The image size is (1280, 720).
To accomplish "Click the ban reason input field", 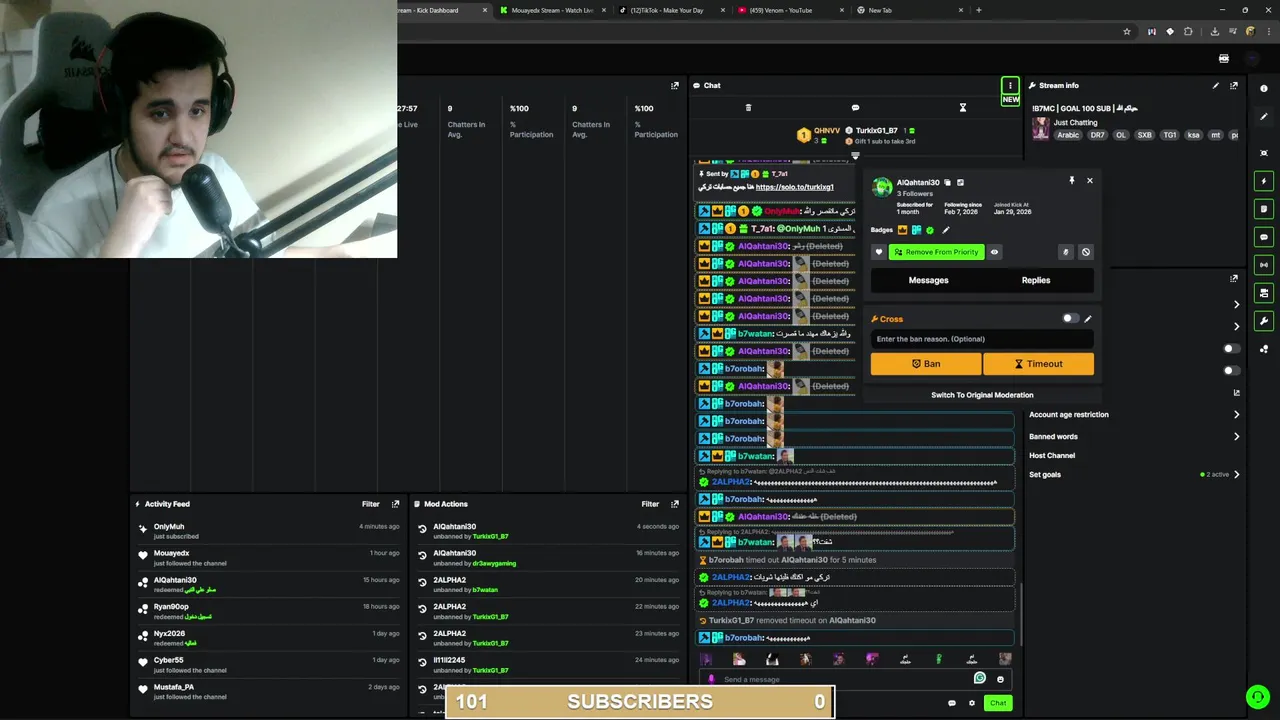I will pyautogui.click(x=982, y=339).
